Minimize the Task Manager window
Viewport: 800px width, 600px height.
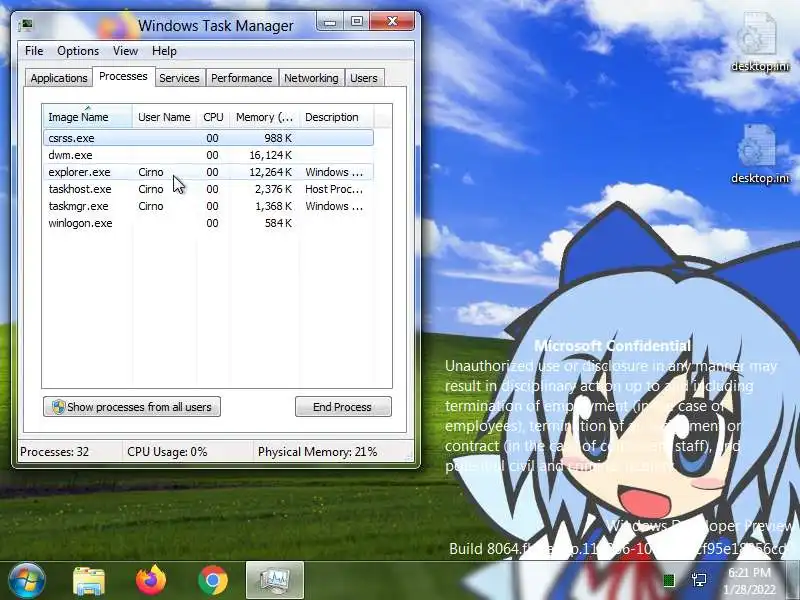tap(330, 21)
